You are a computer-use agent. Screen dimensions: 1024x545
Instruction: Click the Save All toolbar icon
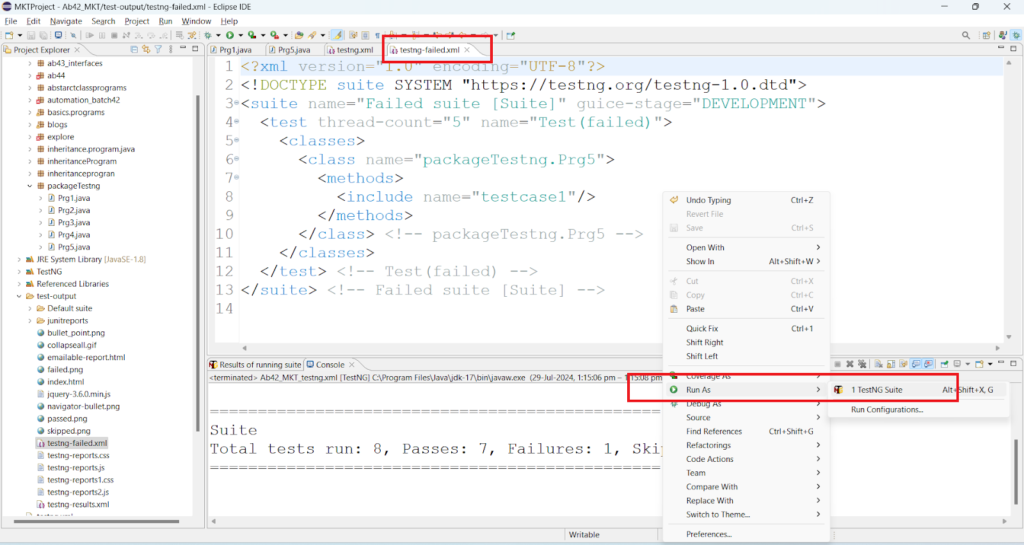click(x=43, y=35)
